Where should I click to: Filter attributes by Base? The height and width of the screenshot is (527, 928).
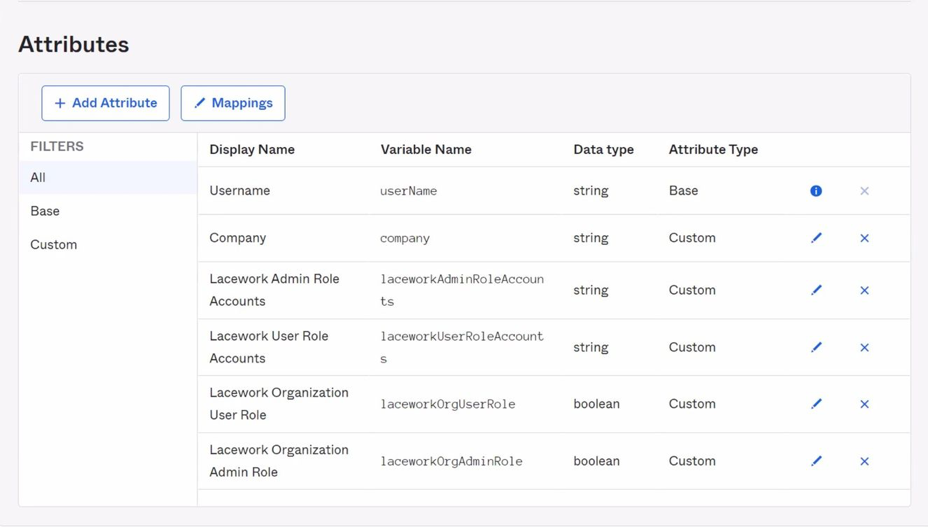(45, 211)
